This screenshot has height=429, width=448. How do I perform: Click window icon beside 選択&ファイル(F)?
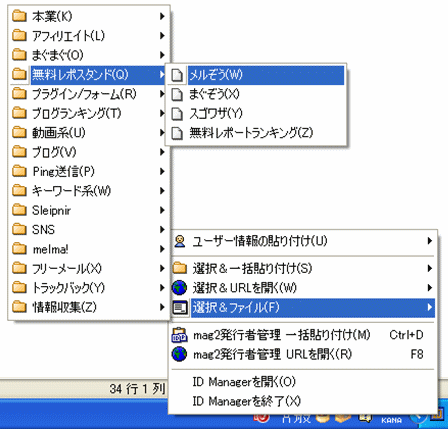pyautogui.click(x=180, y=307)
